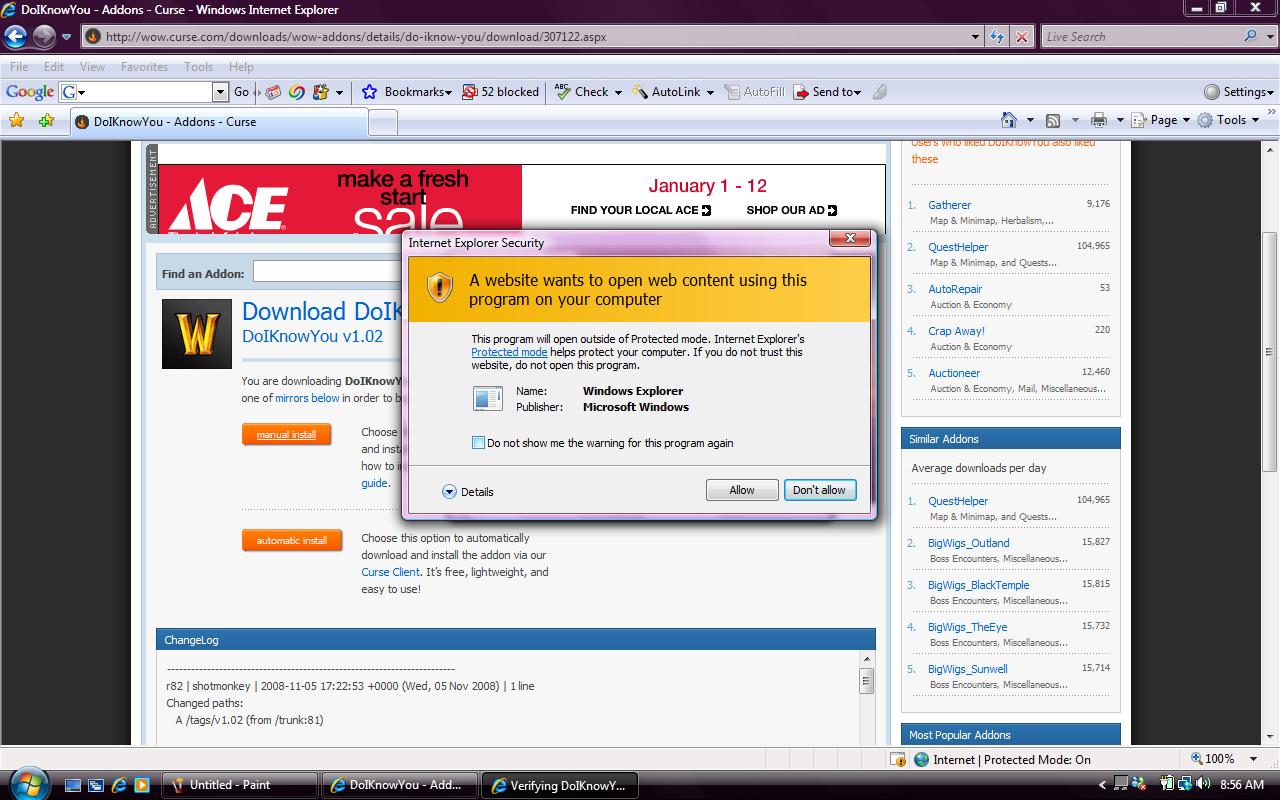Click the Find an Addon search field
Screen dimensions: 1280x800
click(329, 272)
